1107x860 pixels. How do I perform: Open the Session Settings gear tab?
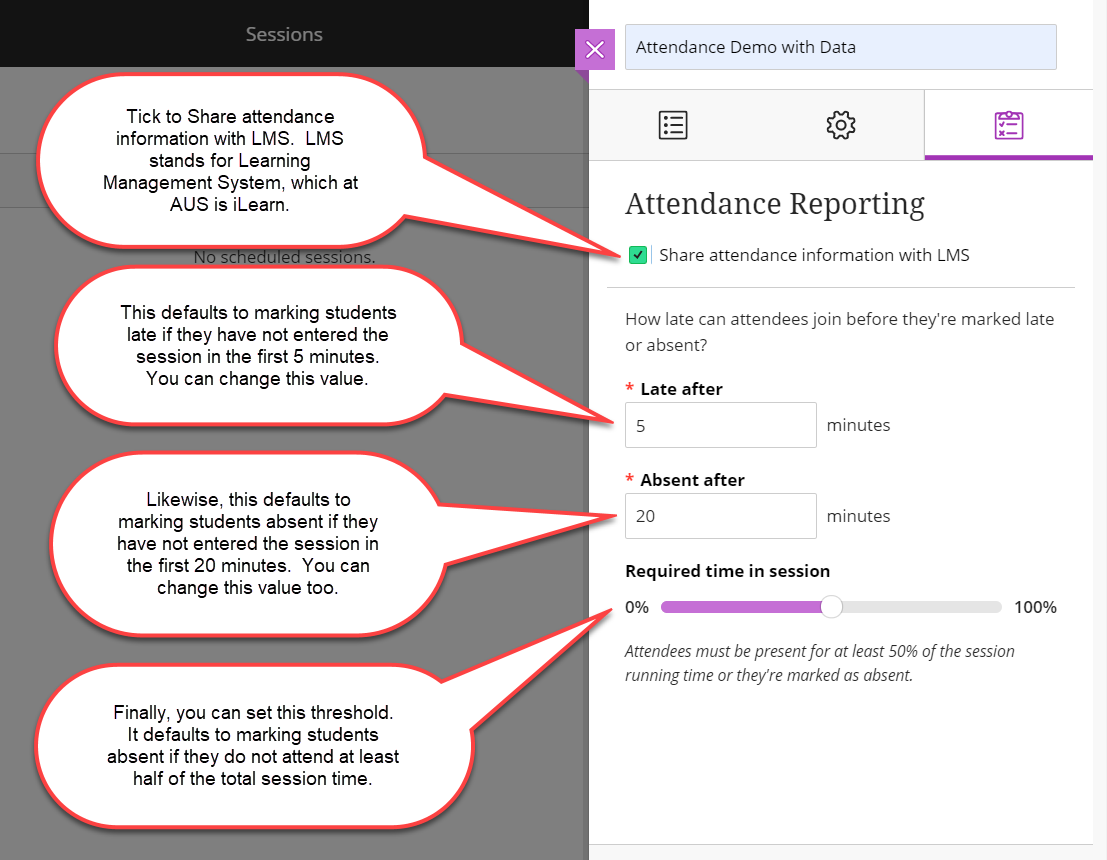pyautogui.click(x=840, y=125)
